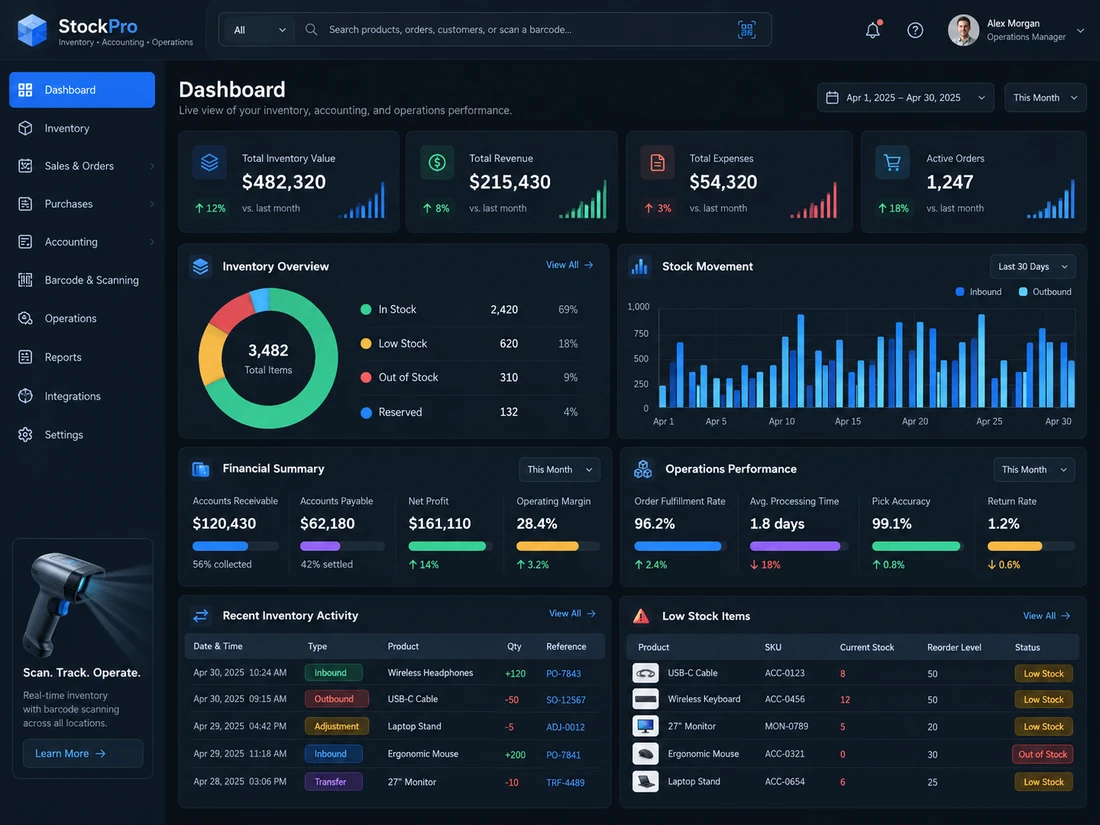The image size is (1100, 825).
Task: Click Learn More in the scanner promo
Action: coord(83,753)
